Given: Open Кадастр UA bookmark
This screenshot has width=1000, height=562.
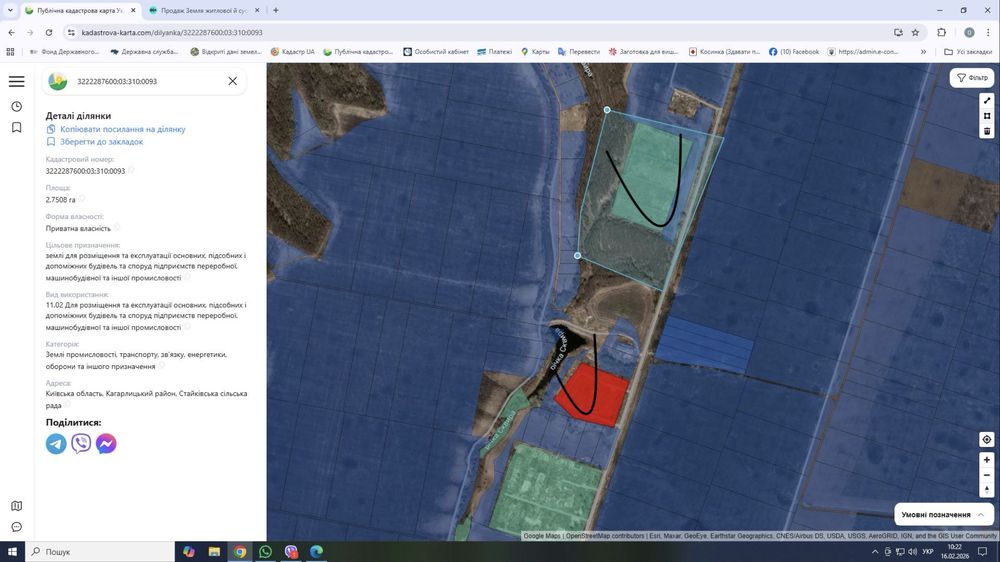Looking at the screenshot, I should pyautogui.click(x=293, y=52).
